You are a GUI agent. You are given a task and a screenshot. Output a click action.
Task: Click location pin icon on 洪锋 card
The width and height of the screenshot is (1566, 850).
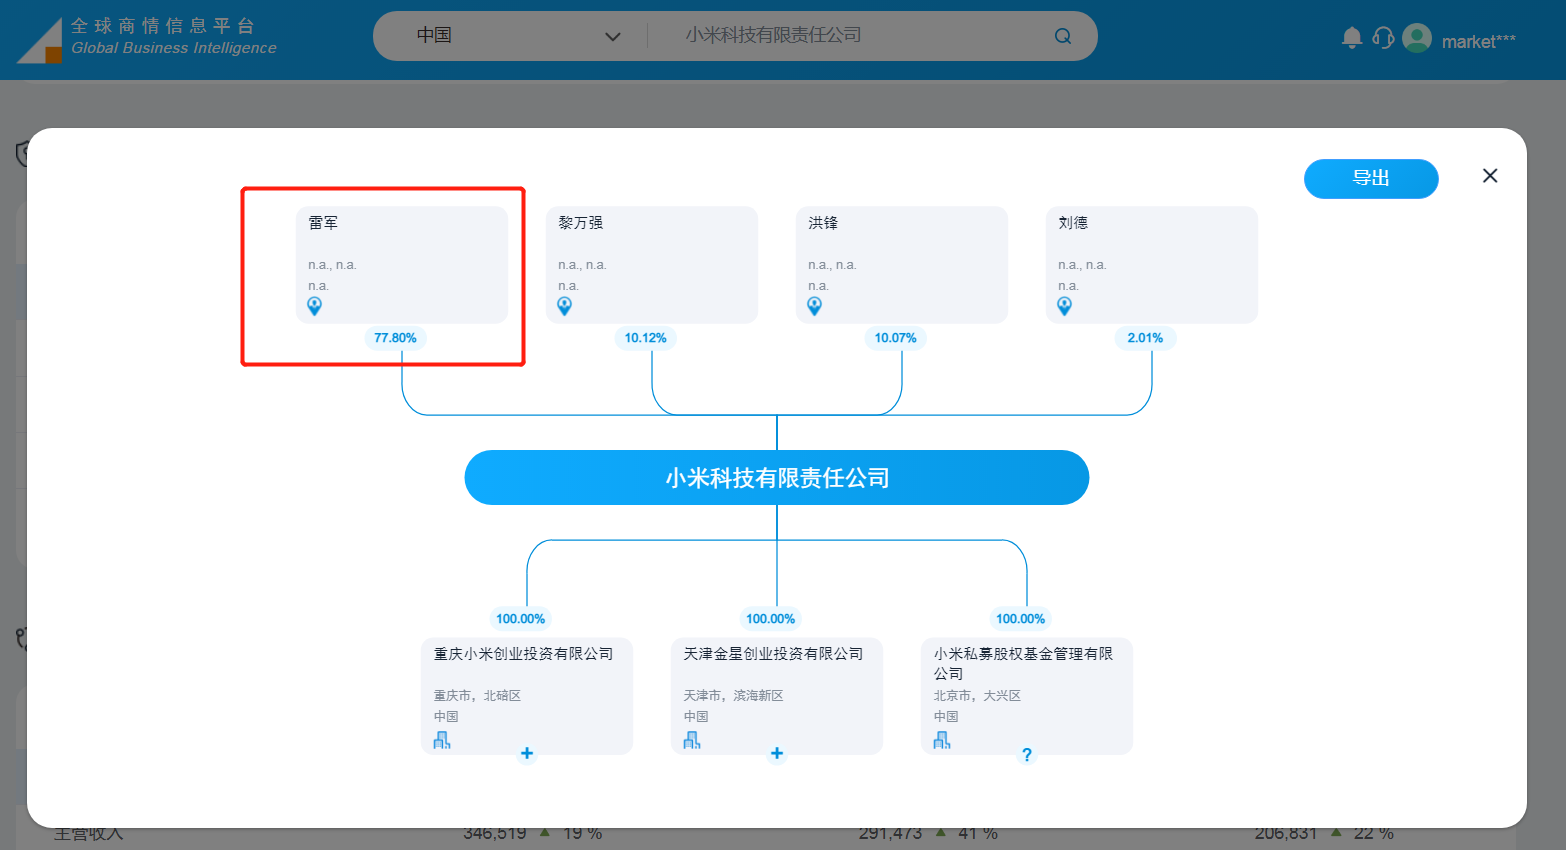[815, 306]
